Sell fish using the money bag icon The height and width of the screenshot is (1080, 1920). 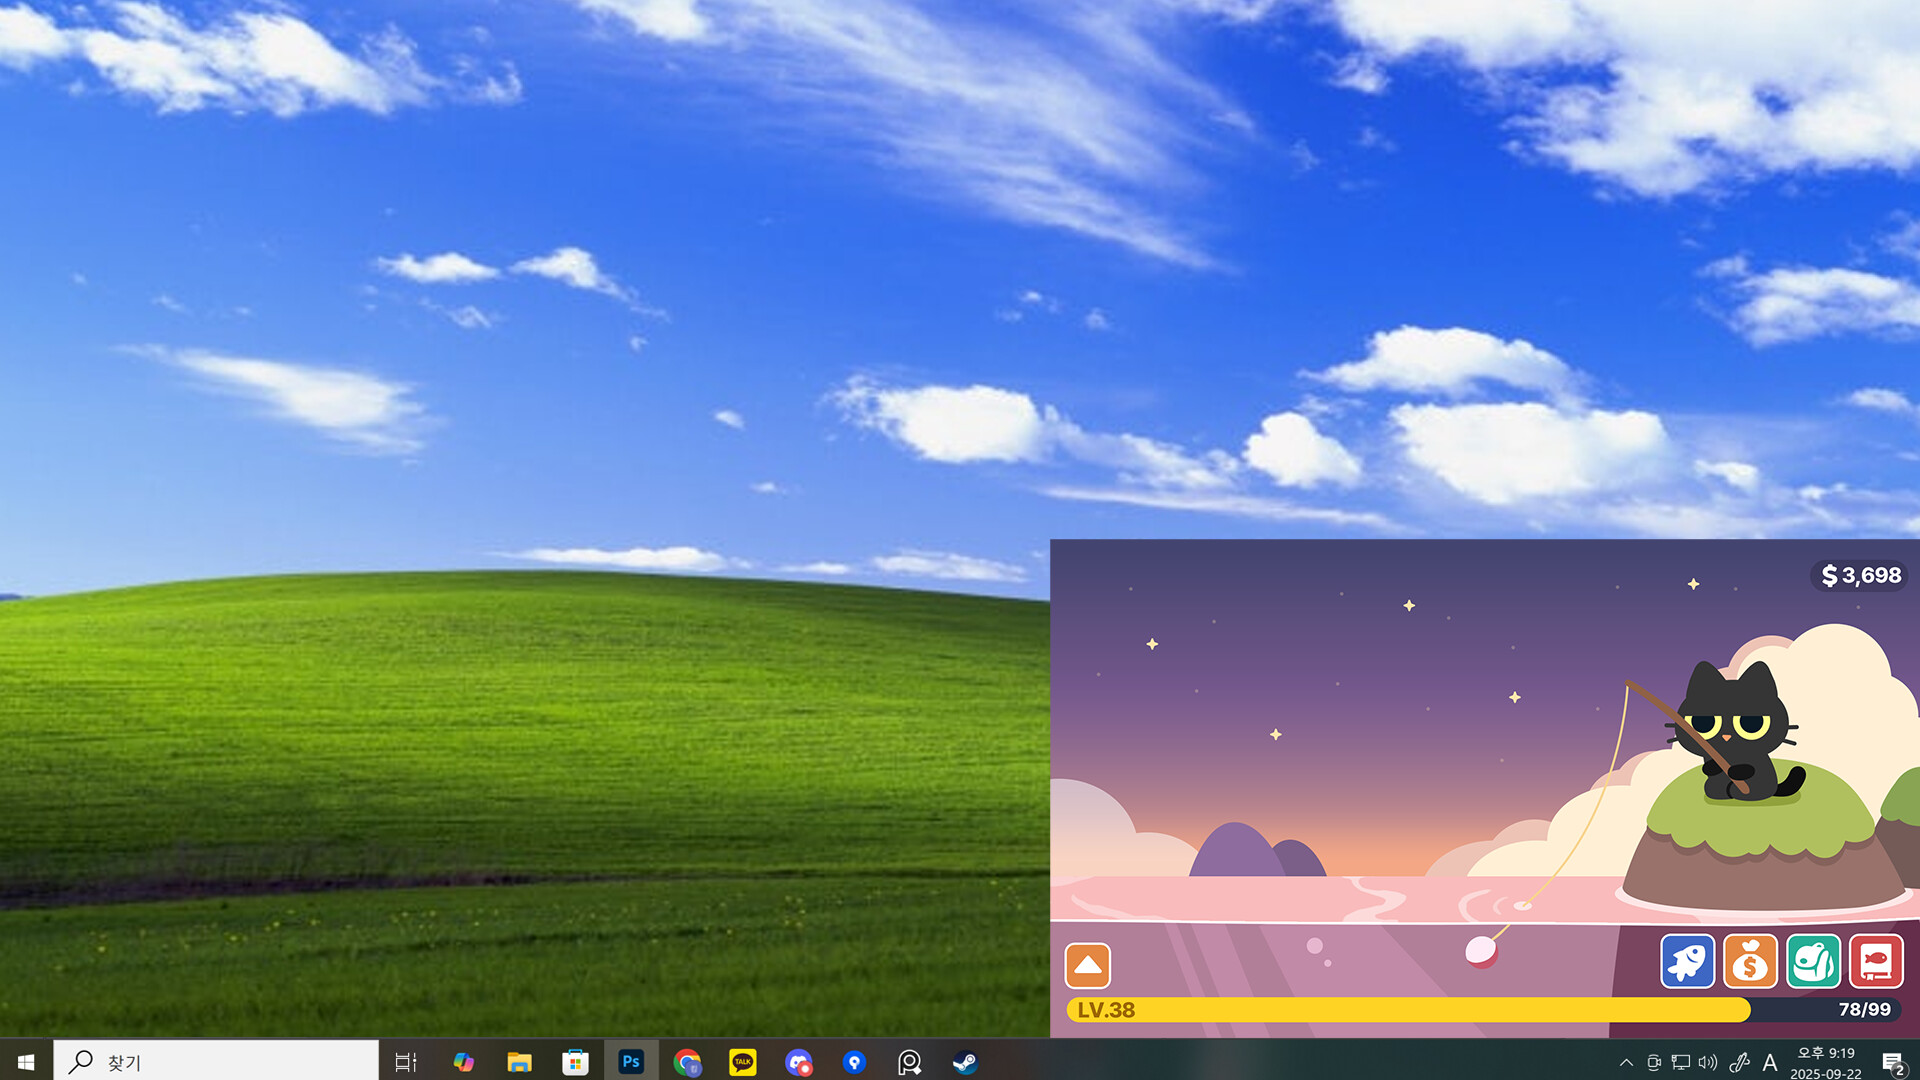[1751, 962]
